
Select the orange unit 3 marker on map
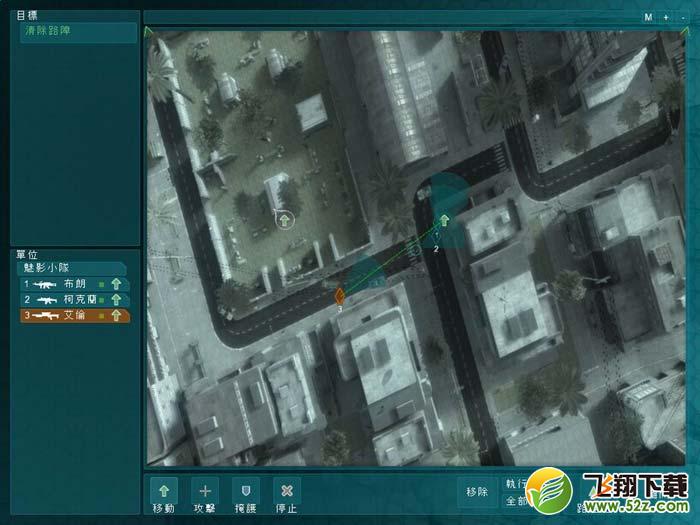[340, 296]
